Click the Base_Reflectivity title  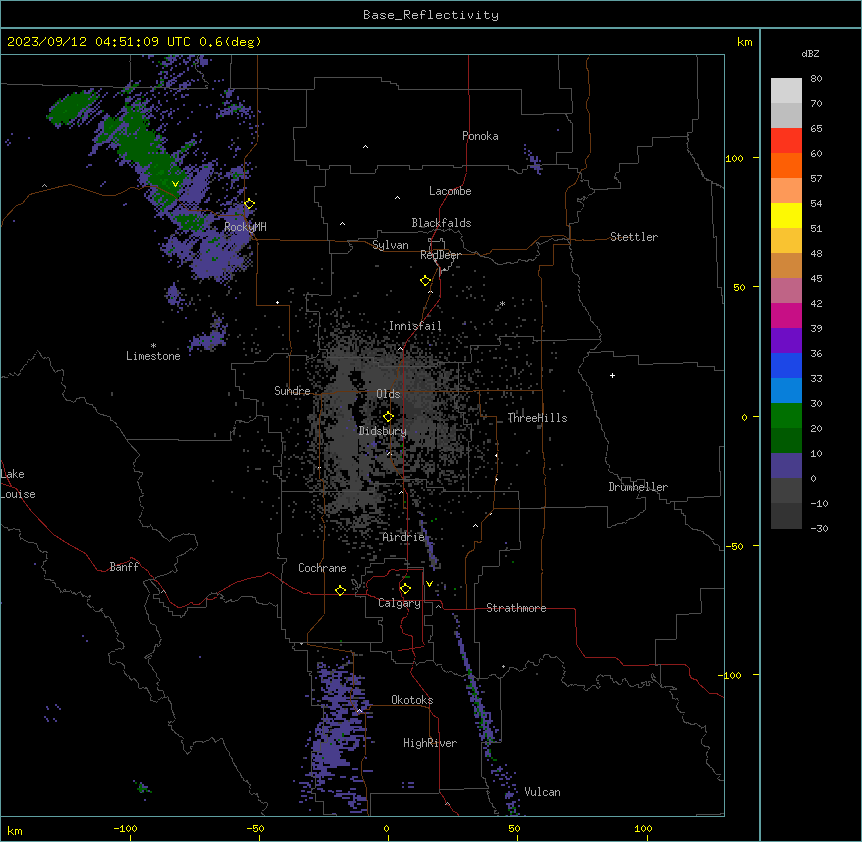[x=431, y=15]
